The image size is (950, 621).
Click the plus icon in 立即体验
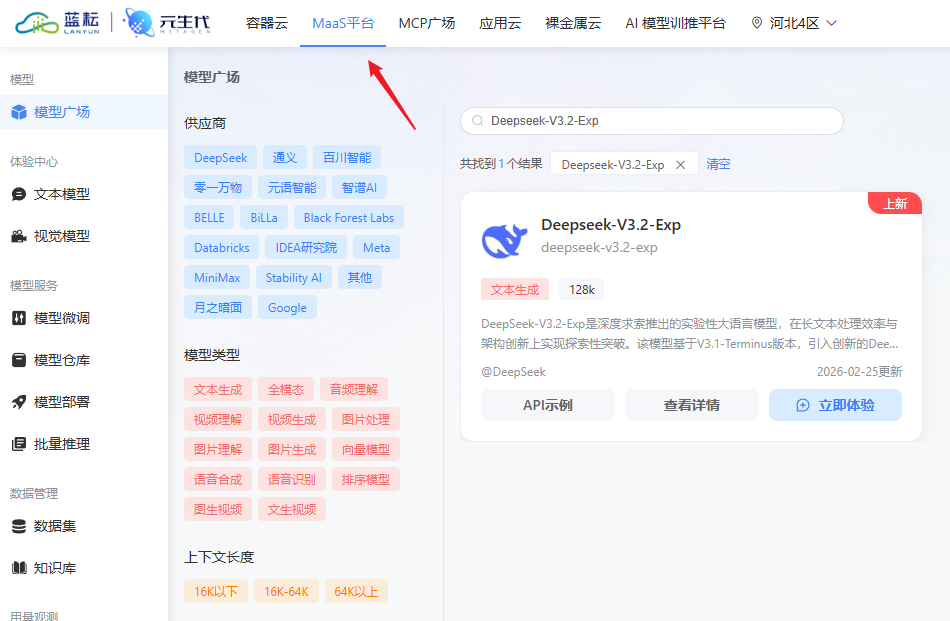803,405
